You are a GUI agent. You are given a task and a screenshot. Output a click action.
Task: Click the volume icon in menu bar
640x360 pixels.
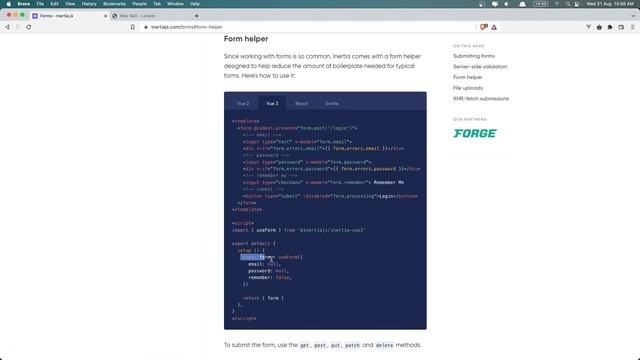pos(507,4)
